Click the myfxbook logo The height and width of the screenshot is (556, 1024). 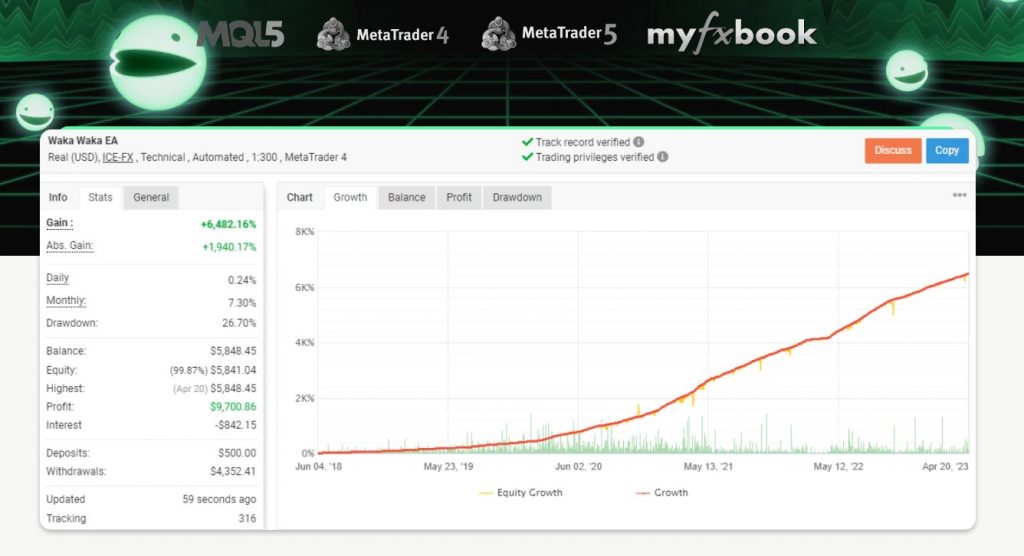coord(731,33)
